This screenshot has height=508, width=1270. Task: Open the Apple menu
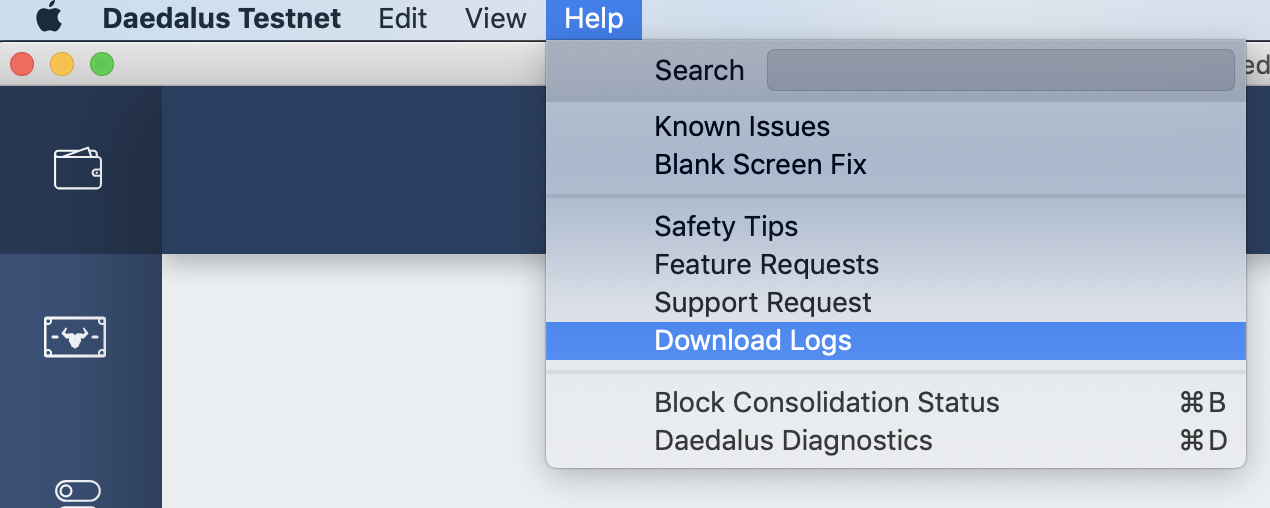(48, 18)
